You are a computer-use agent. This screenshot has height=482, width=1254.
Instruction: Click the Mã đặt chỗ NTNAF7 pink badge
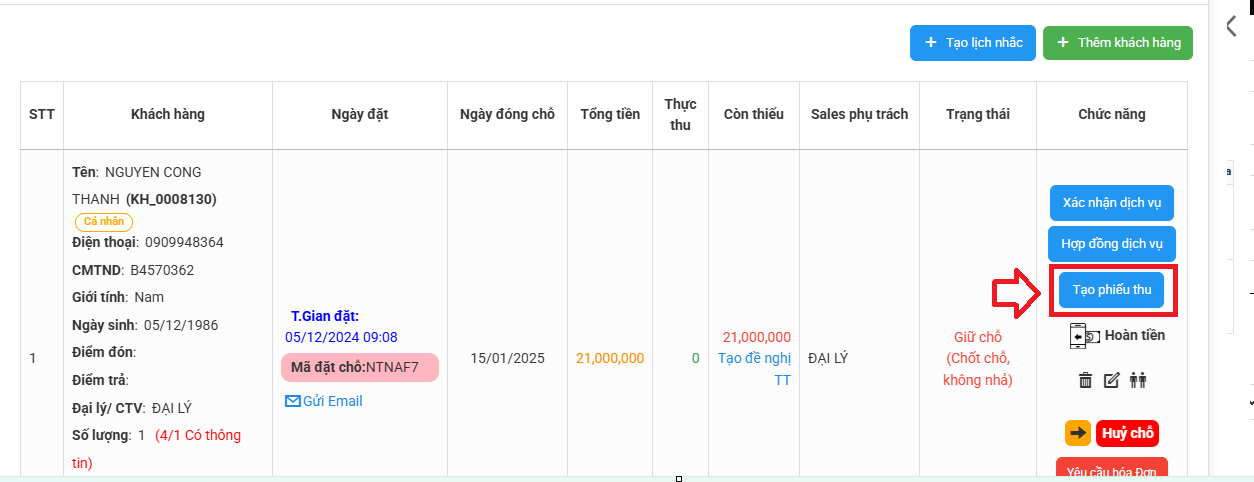[x=360, y=368]
